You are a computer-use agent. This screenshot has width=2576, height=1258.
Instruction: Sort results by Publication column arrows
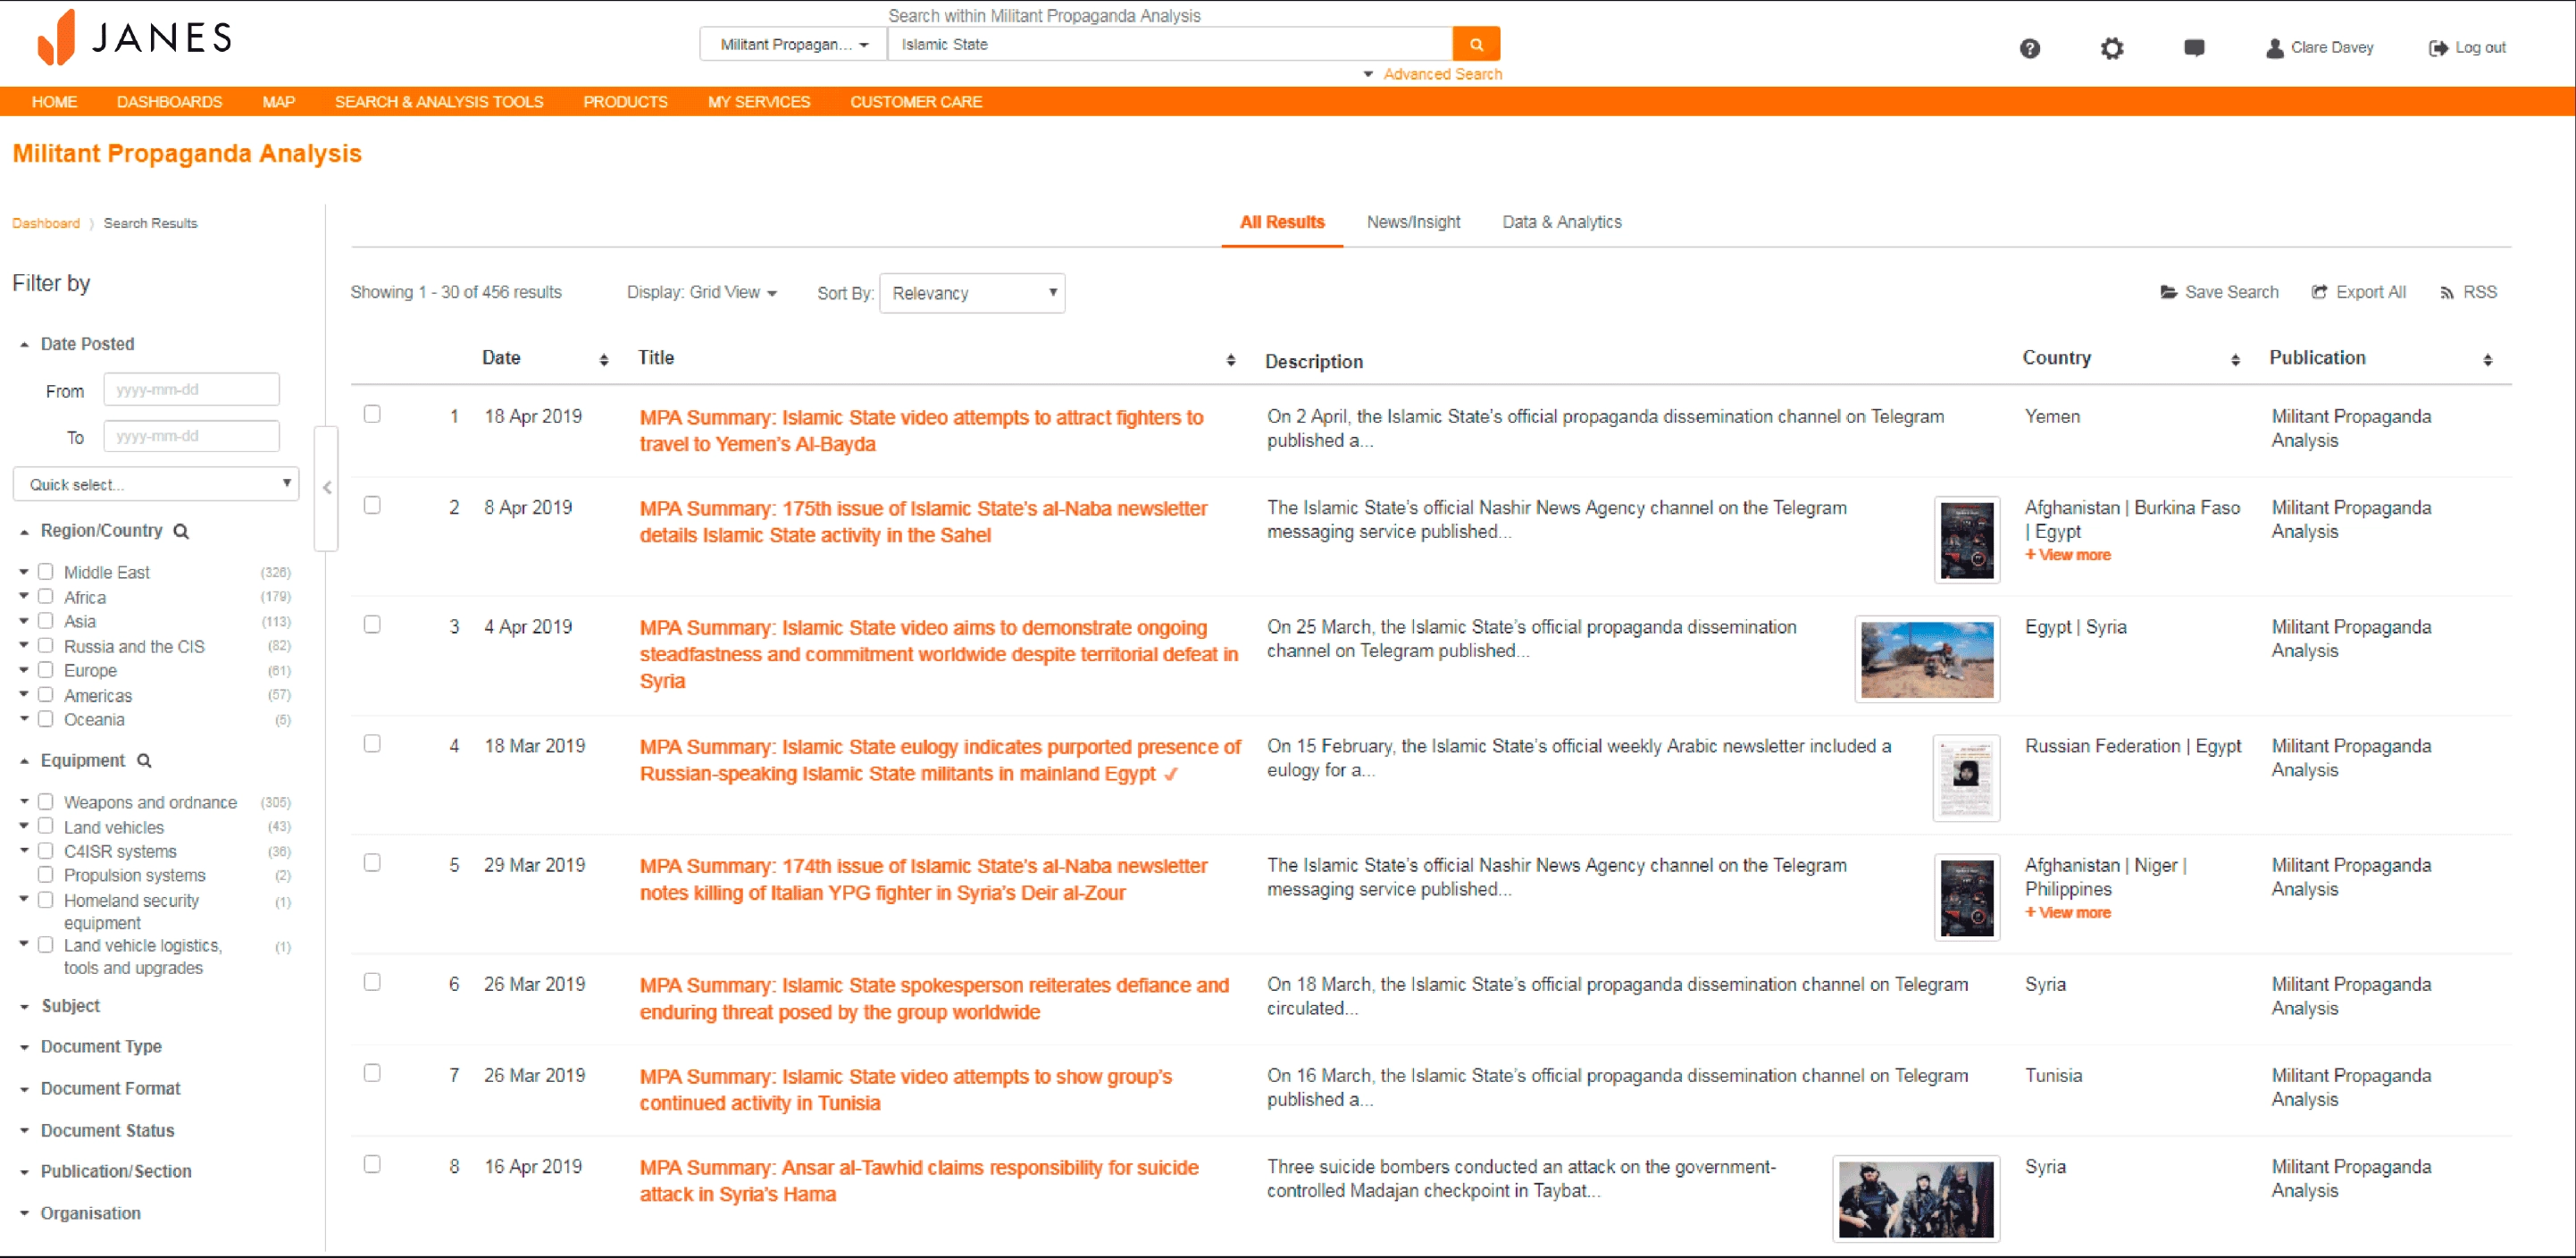[x=2487, y=360]
